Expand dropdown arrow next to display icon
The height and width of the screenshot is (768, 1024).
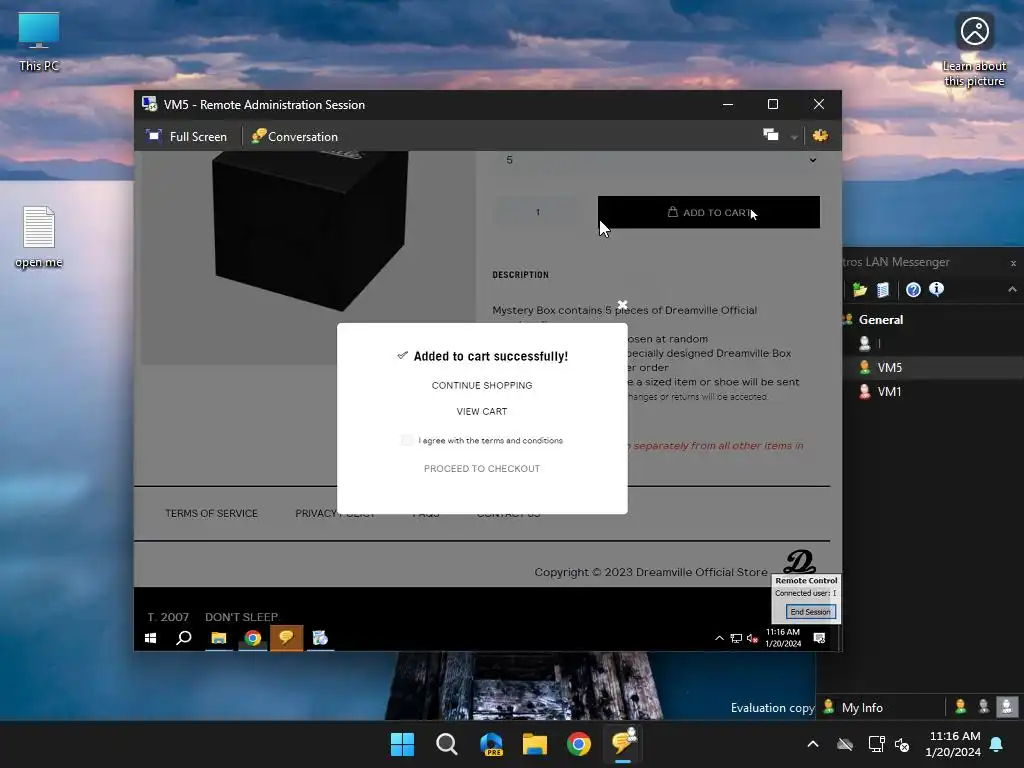coord(794,136)
